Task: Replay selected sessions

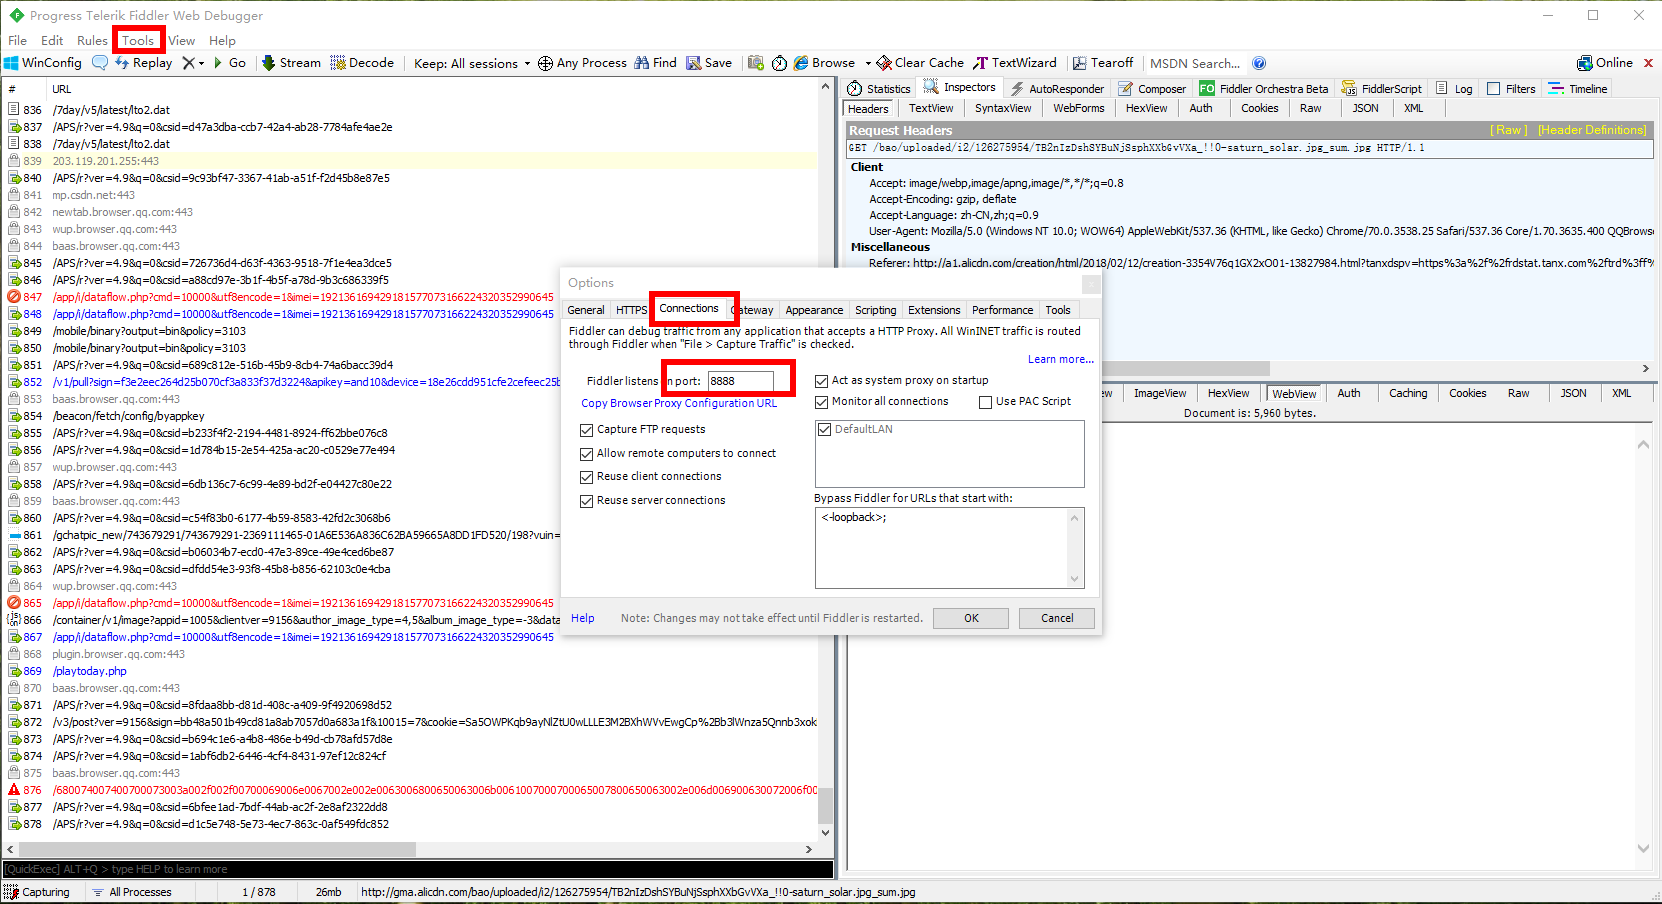Action: (x=143, y=63)
